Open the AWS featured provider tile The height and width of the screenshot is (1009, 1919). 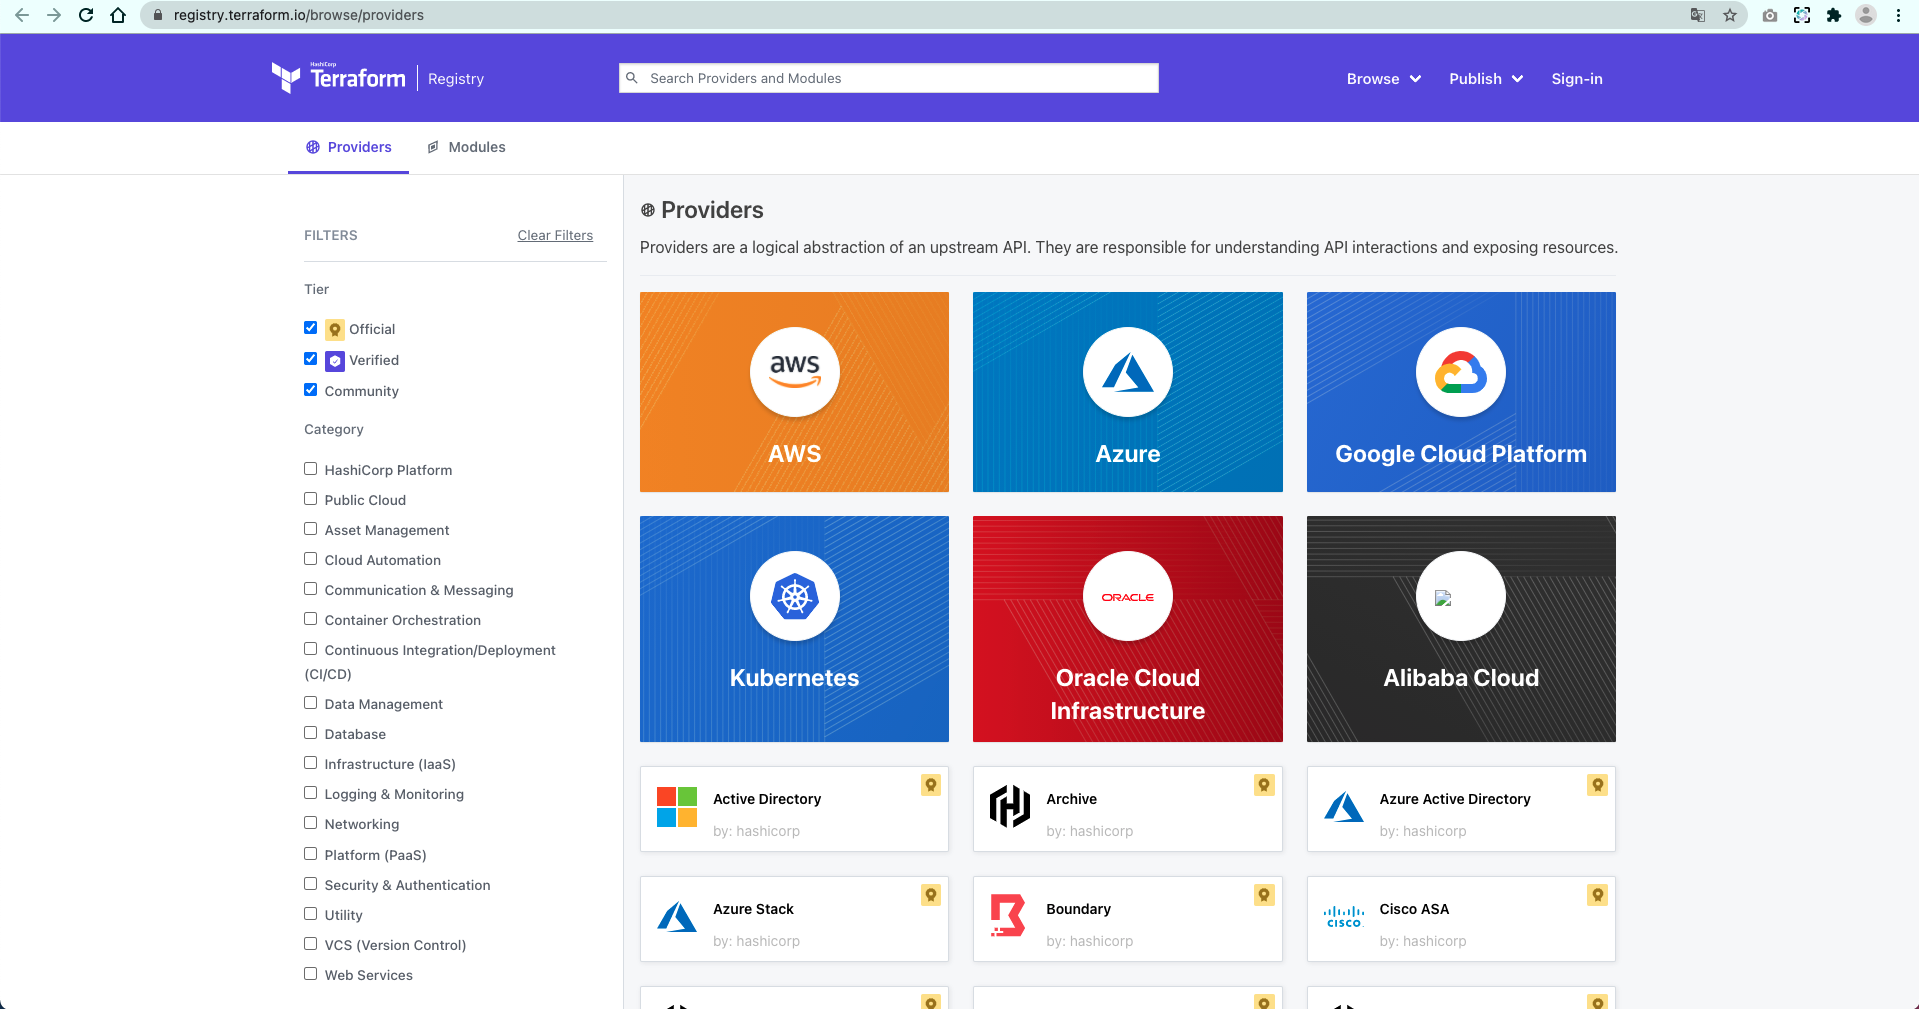794,392
